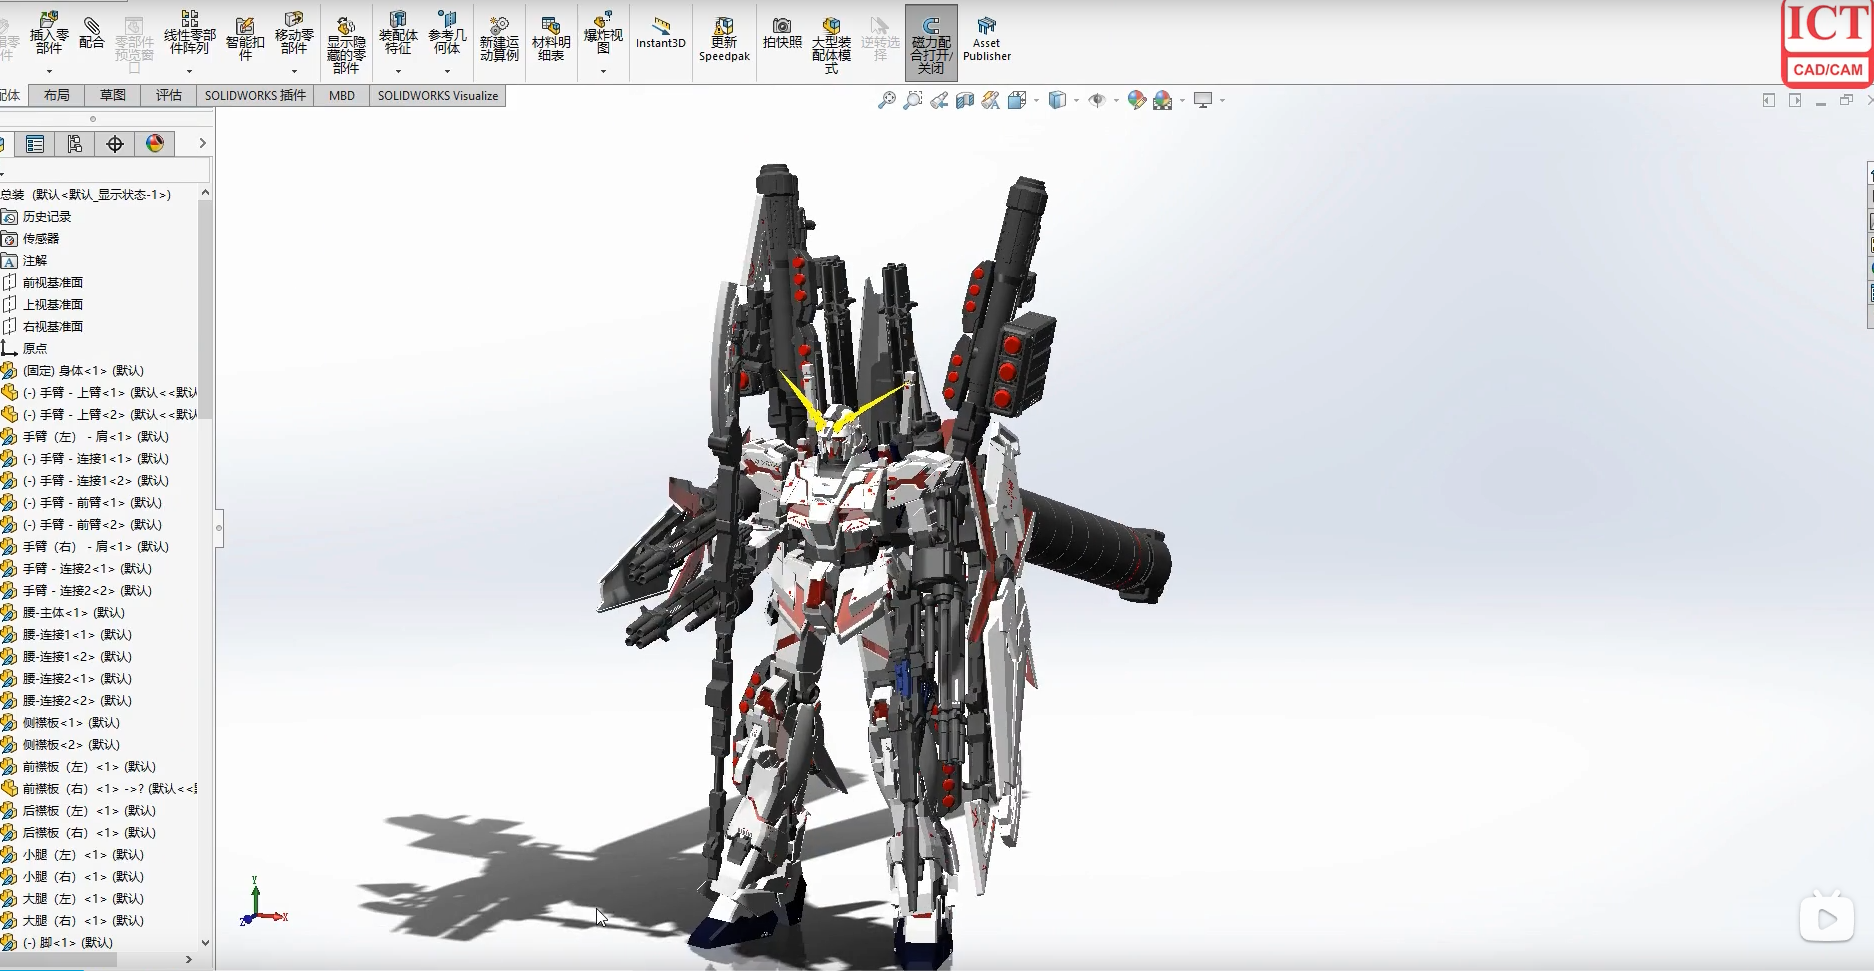Open MBD tab
The width and height of the screenshot is (1874, 971).
[x=342, y=95]
